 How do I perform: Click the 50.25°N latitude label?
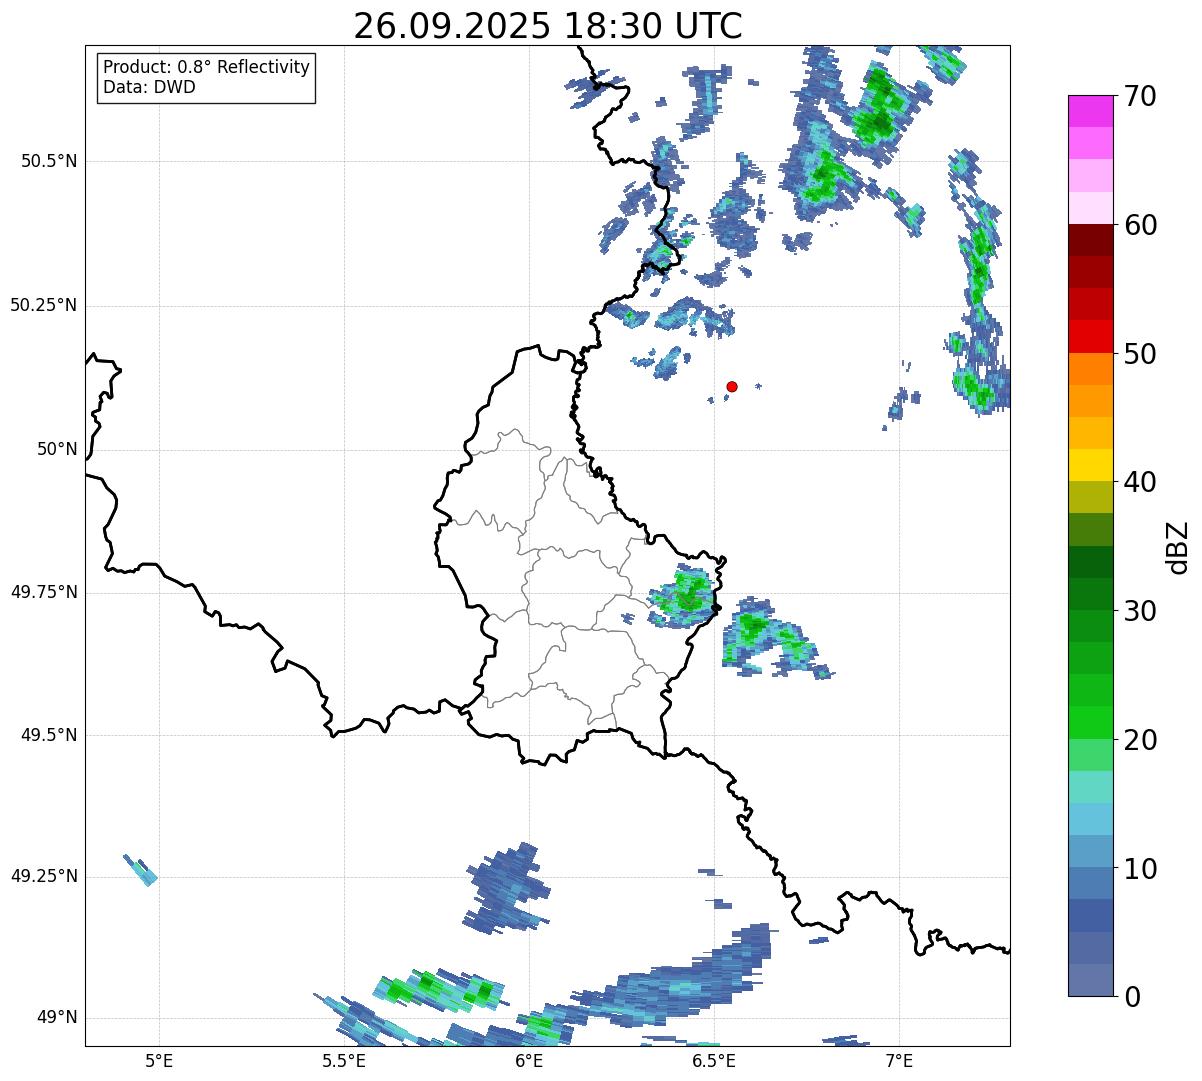(x=44, y=305)
